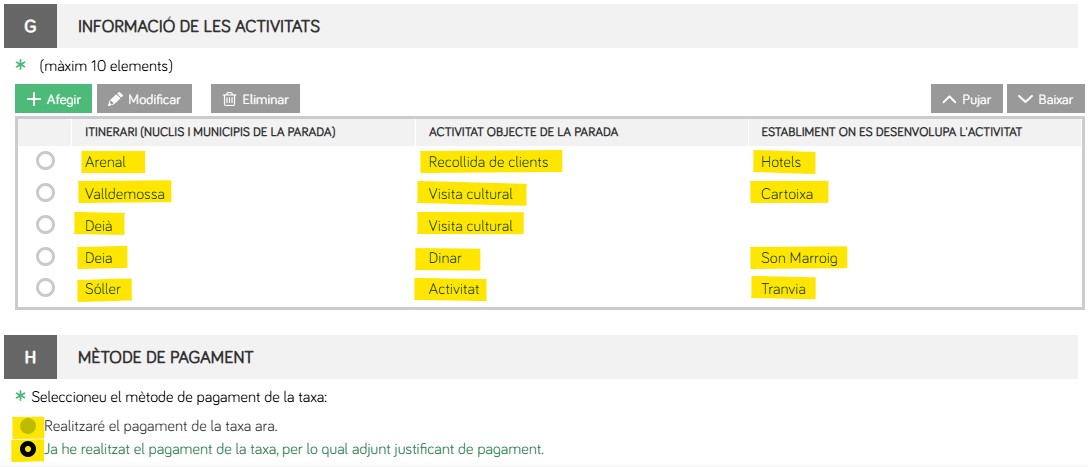This screenshot has height=467, width=1088.
Task: Select radio button for Deia Dinar row
Action: tap(45, 257)
